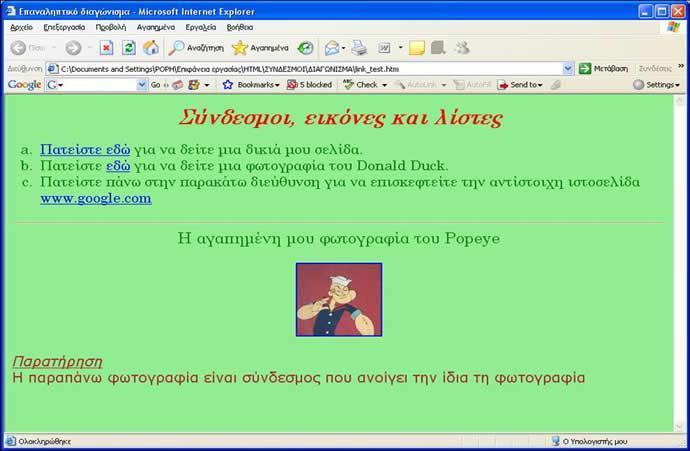Open the Back button history dropdown arrow
The width and height of the screenshot is (690, 451).
point(53,48)
